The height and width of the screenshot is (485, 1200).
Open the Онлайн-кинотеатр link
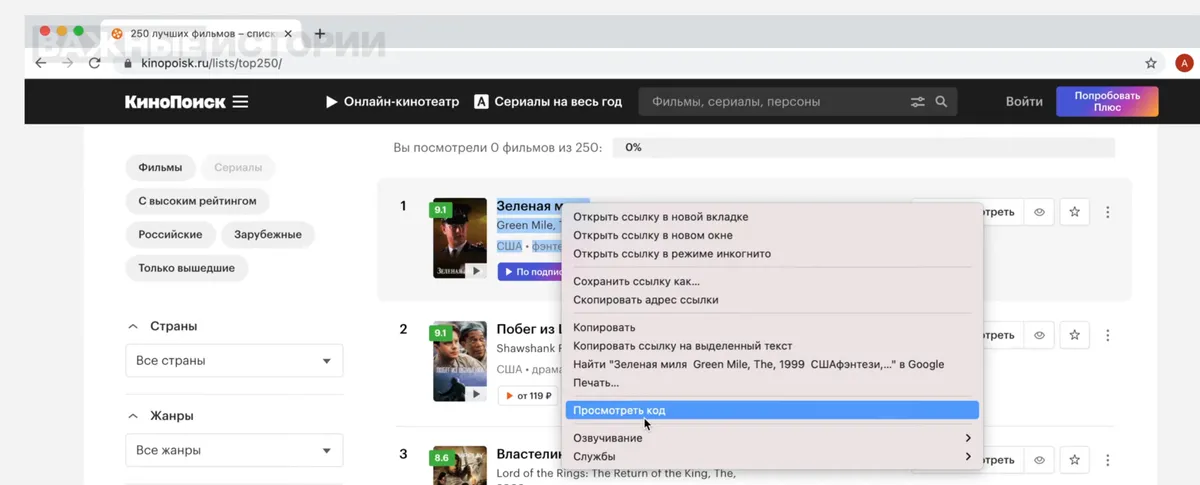coord(392,101)
